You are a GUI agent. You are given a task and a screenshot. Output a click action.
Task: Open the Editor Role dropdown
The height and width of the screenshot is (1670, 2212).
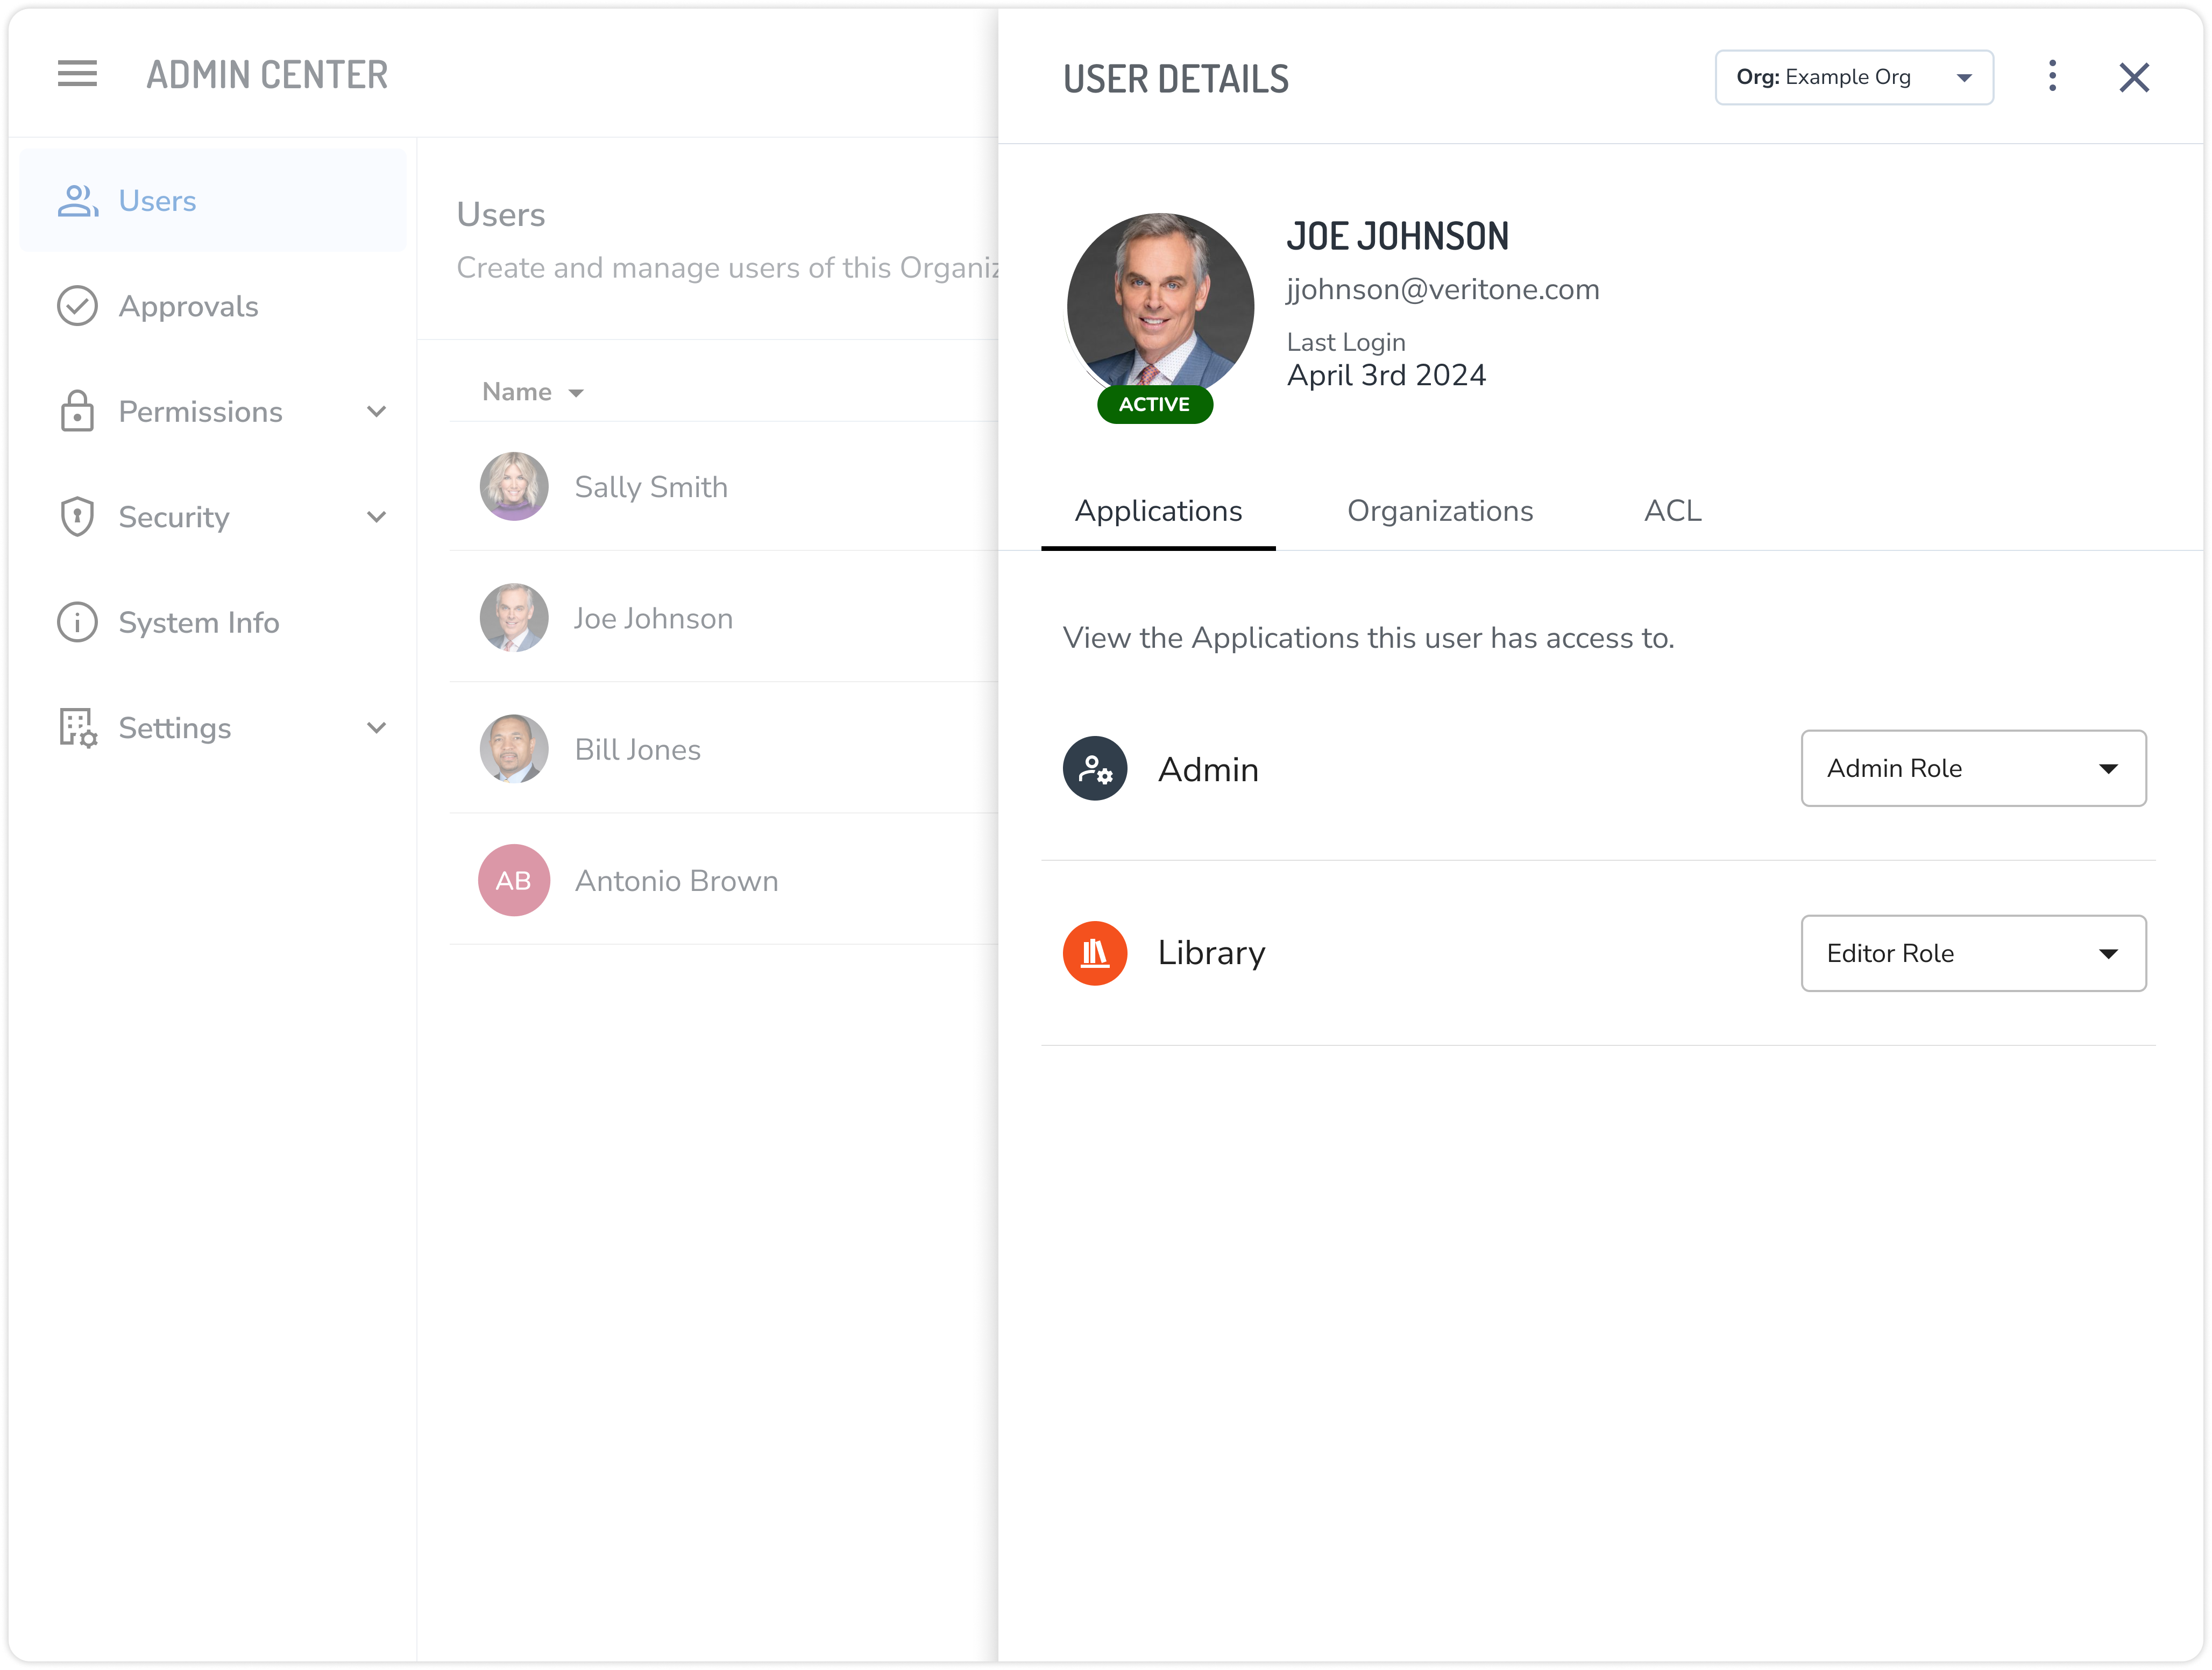1972,953
